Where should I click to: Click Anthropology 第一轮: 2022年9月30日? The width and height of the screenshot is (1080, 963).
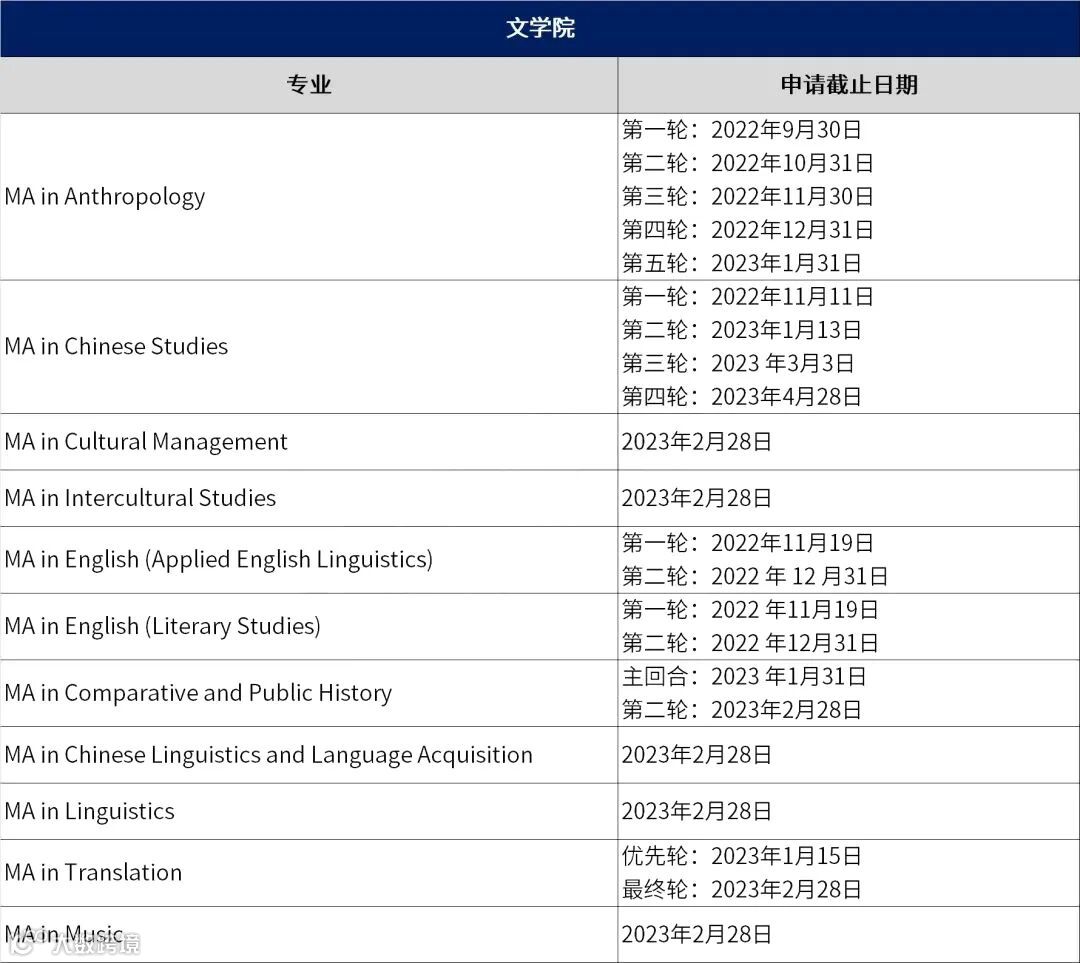pos(742,130)
